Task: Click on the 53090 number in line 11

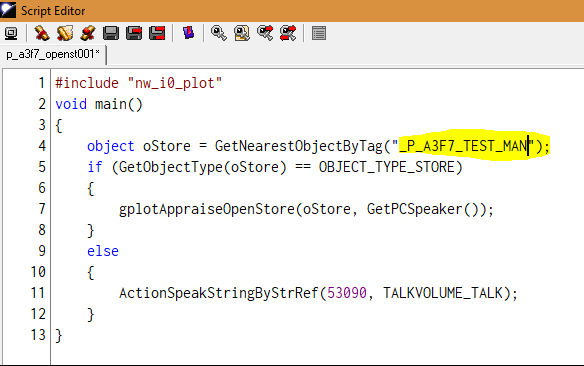Action: pos(347,293)
